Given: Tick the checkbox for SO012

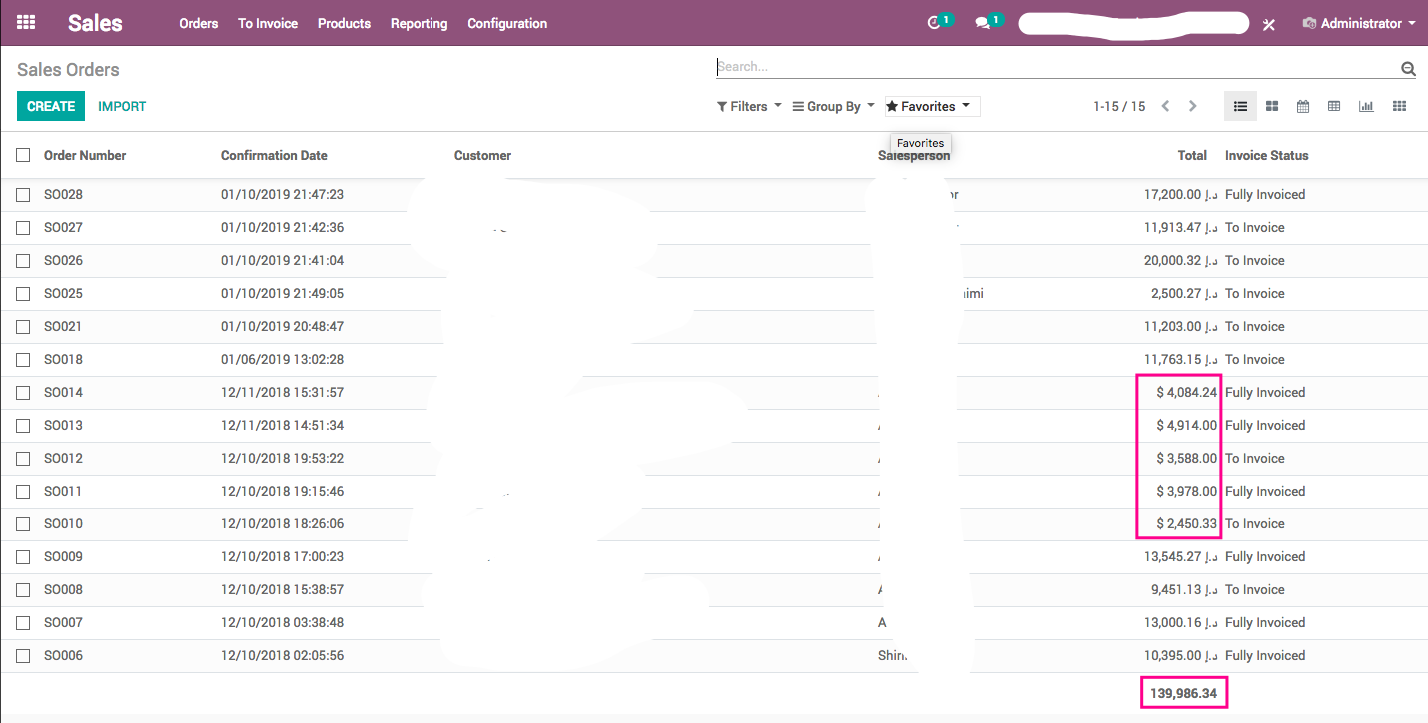Looking at the screenshot, I should click(23, 459).
